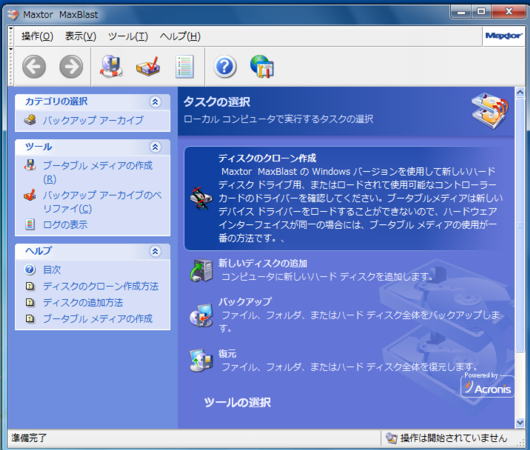Click the verify backup archive toolbar icon
This screenshot has height=450, width=530.
pyautogui.click(x=148, y=66)
